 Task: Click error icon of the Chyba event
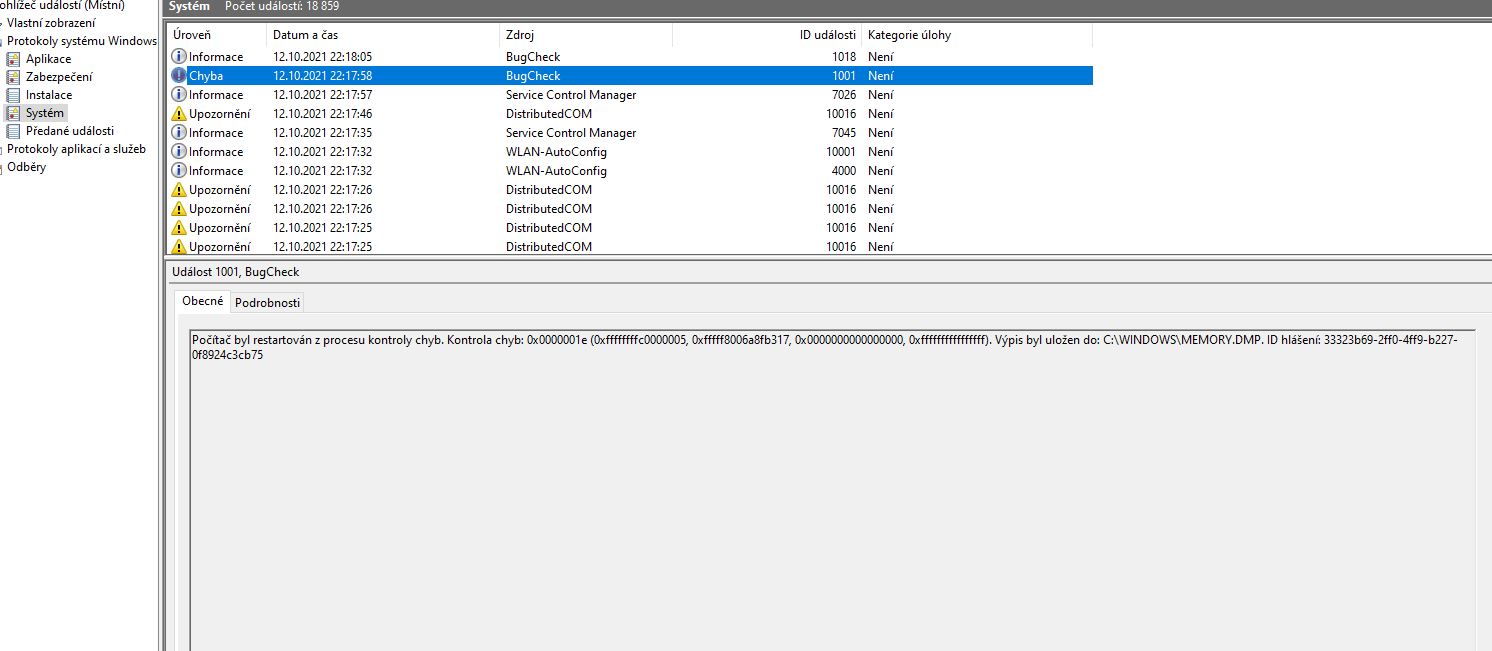[179, 76]
